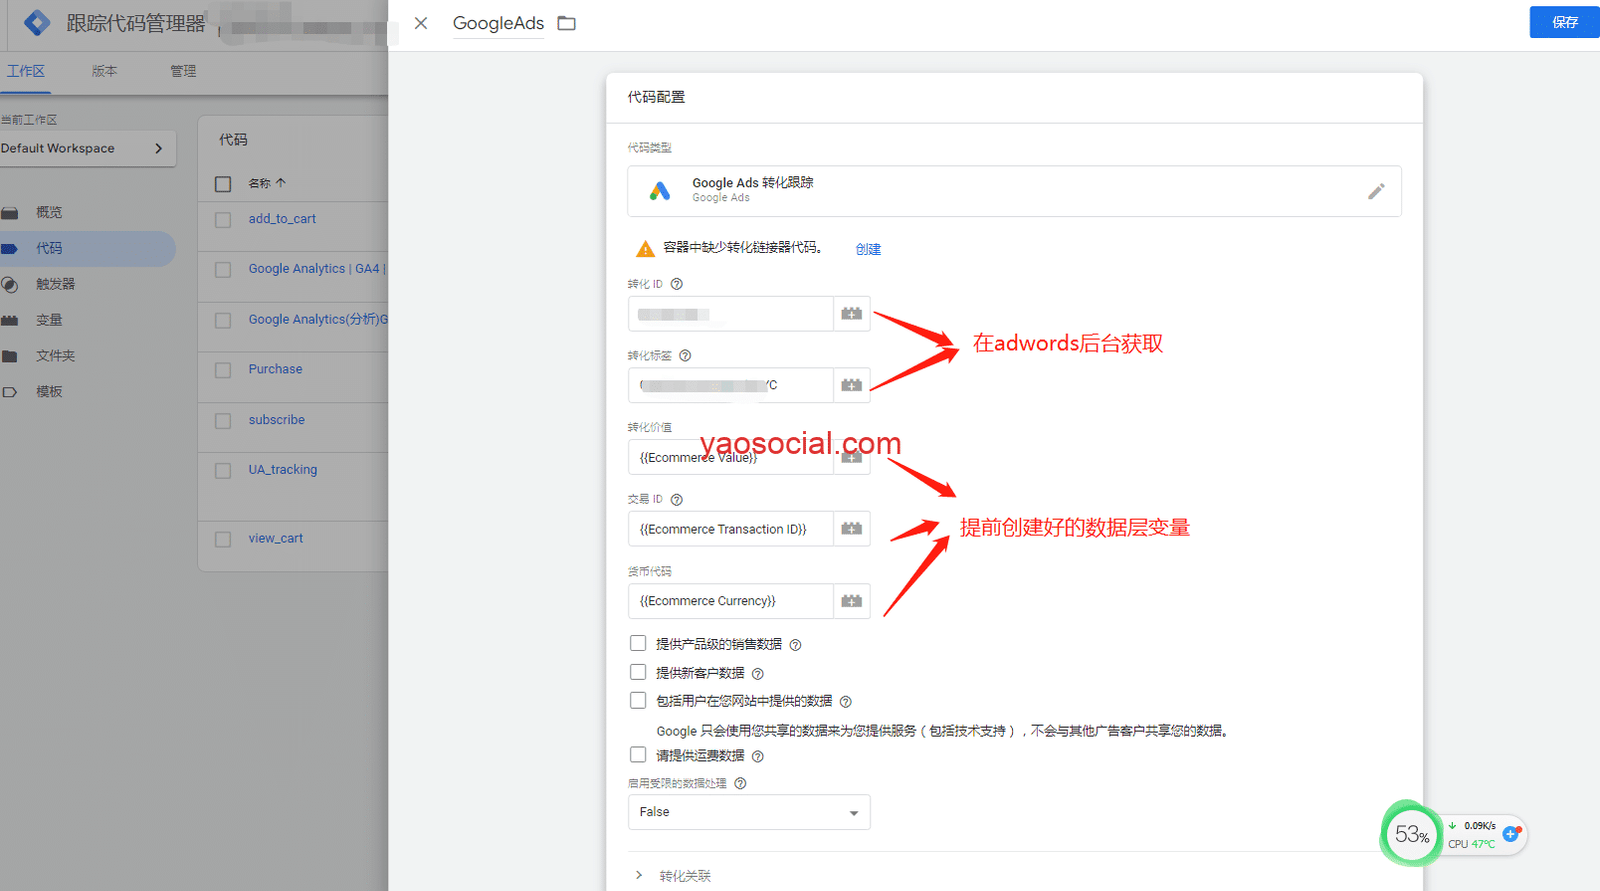Screen dimensions: 1600x891
Task: Switch to the 版本 tab
Action: [104, 71]
